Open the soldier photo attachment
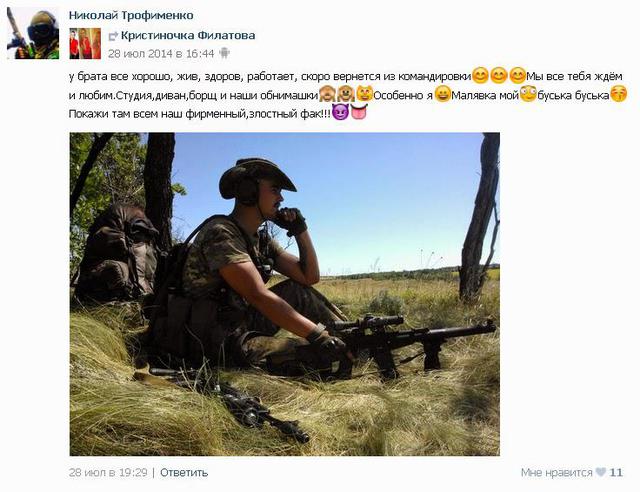This screenshot has height=492, width=640. click(284, 294)
